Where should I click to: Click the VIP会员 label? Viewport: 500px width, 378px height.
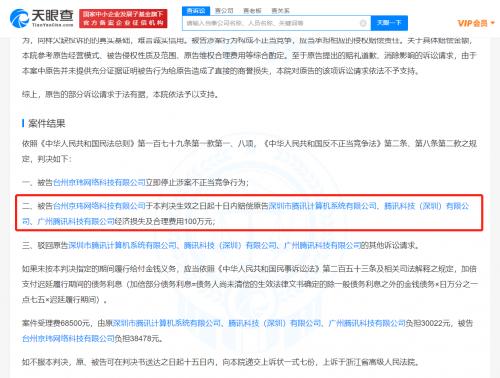[472, 23]
